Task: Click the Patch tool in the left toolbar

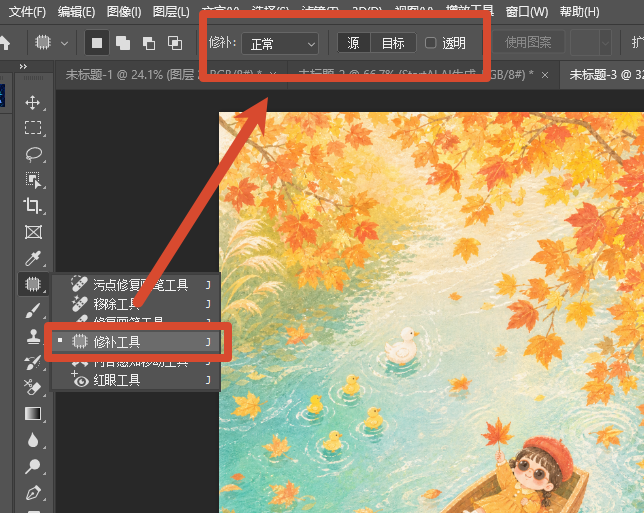Action: pos(33,284)
